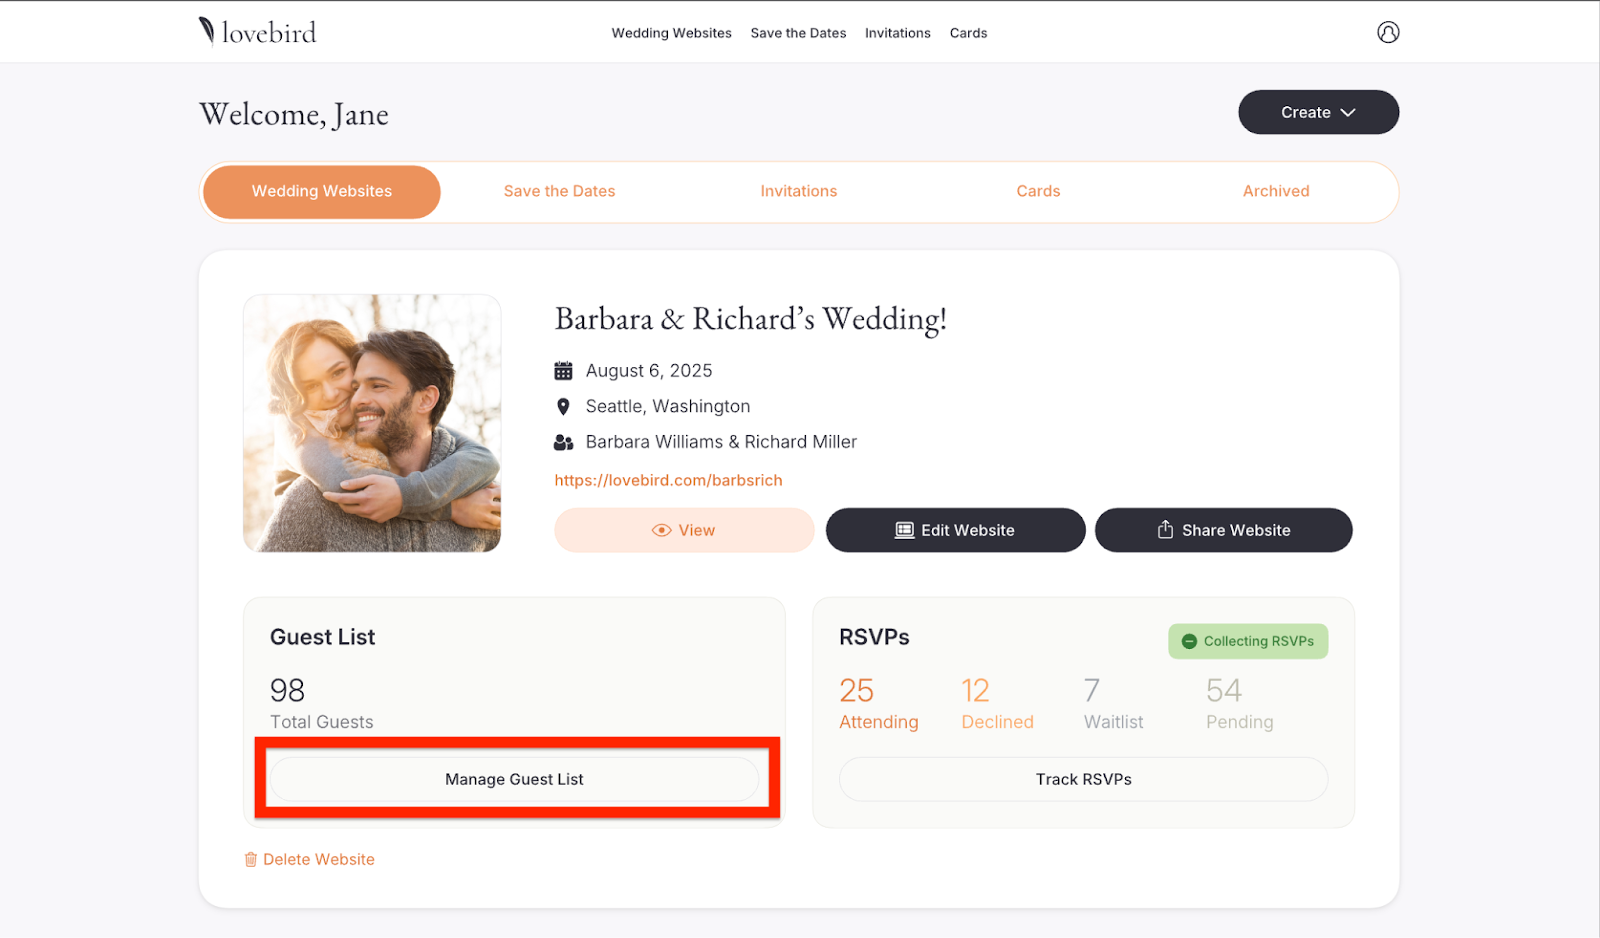Click the Welcome, Jane heading
The width and height of the screenshot is (1600, 938).
click(x=294, y=115)
